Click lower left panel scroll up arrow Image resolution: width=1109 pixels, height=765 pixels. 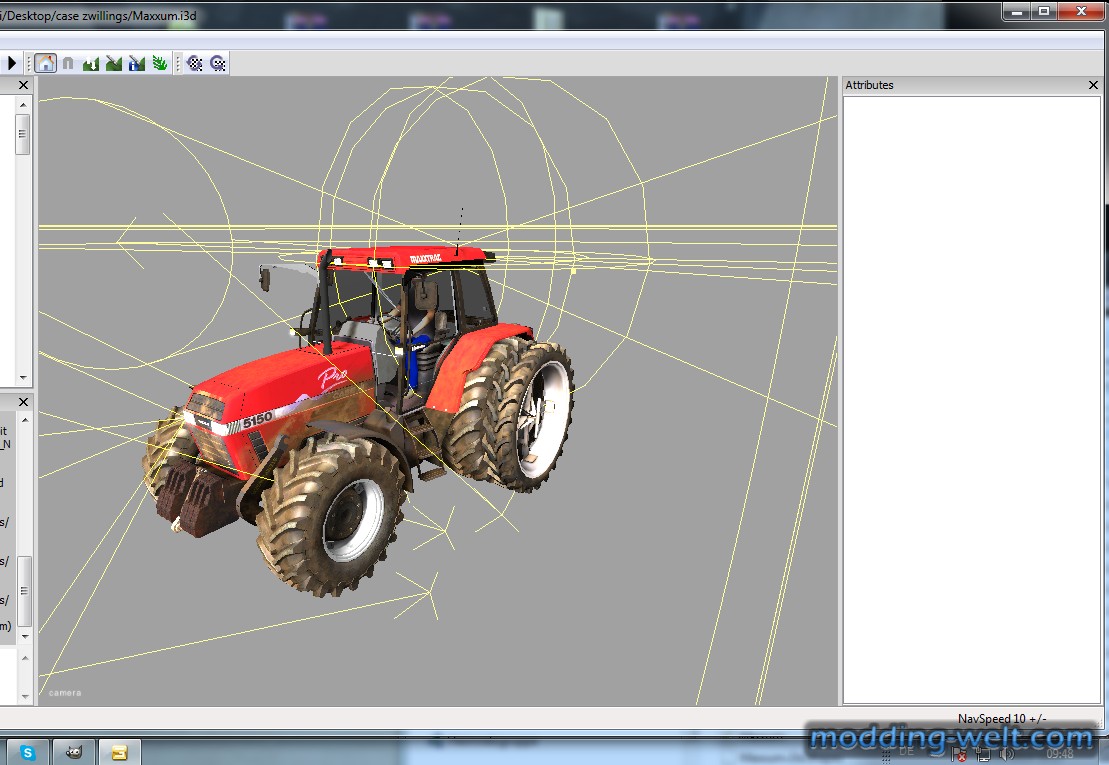(x=25, y=420)
